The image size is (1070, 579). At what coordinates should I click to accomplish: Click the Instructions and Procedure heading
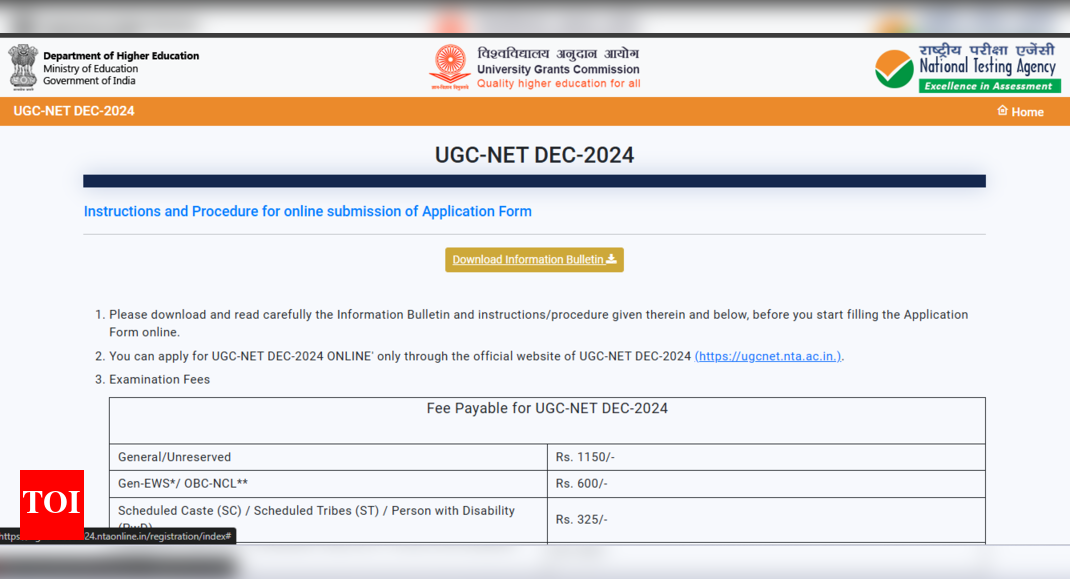308,212
